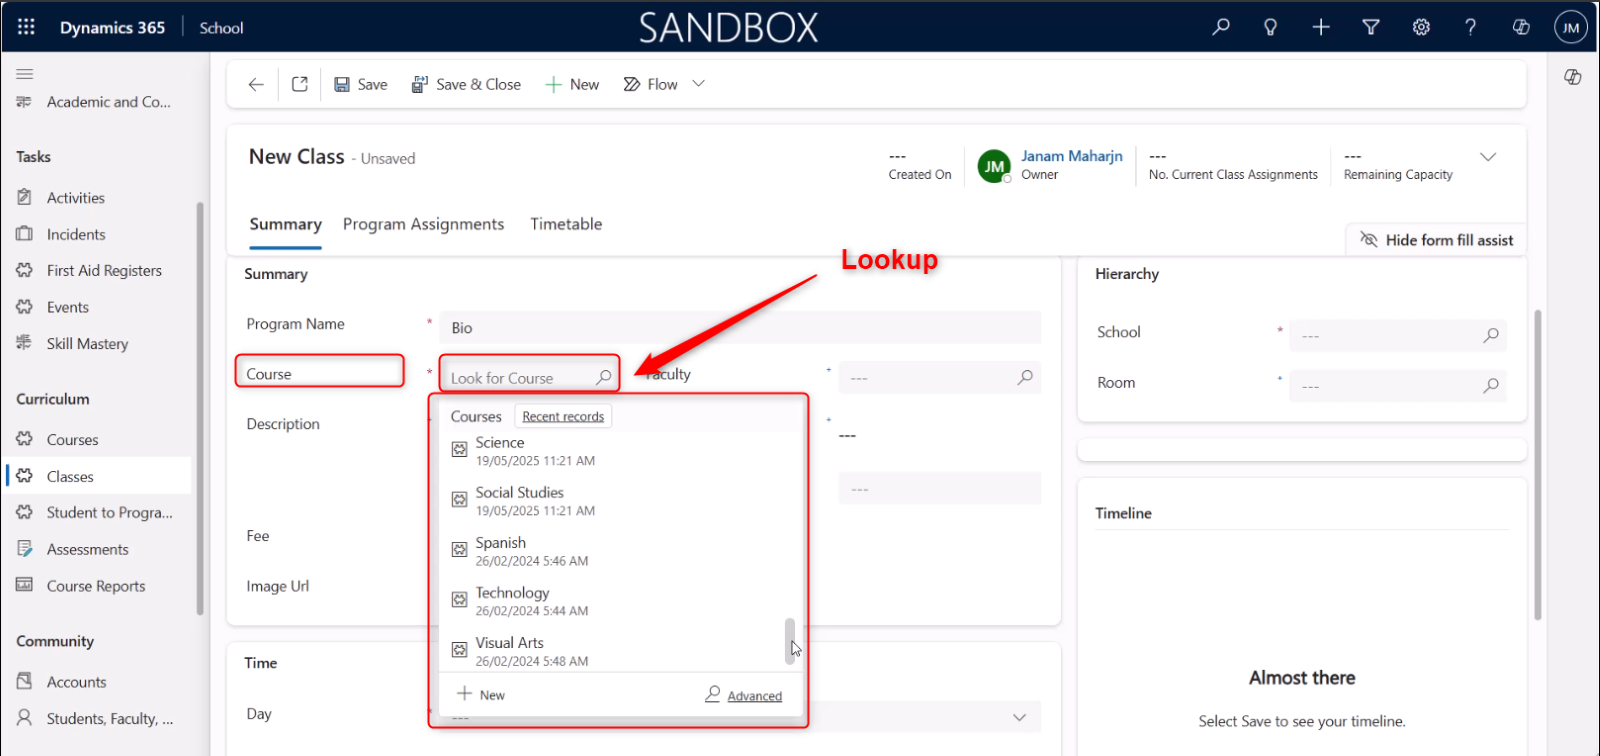Click the advanced filter funnel icon

click(1371, 27)
